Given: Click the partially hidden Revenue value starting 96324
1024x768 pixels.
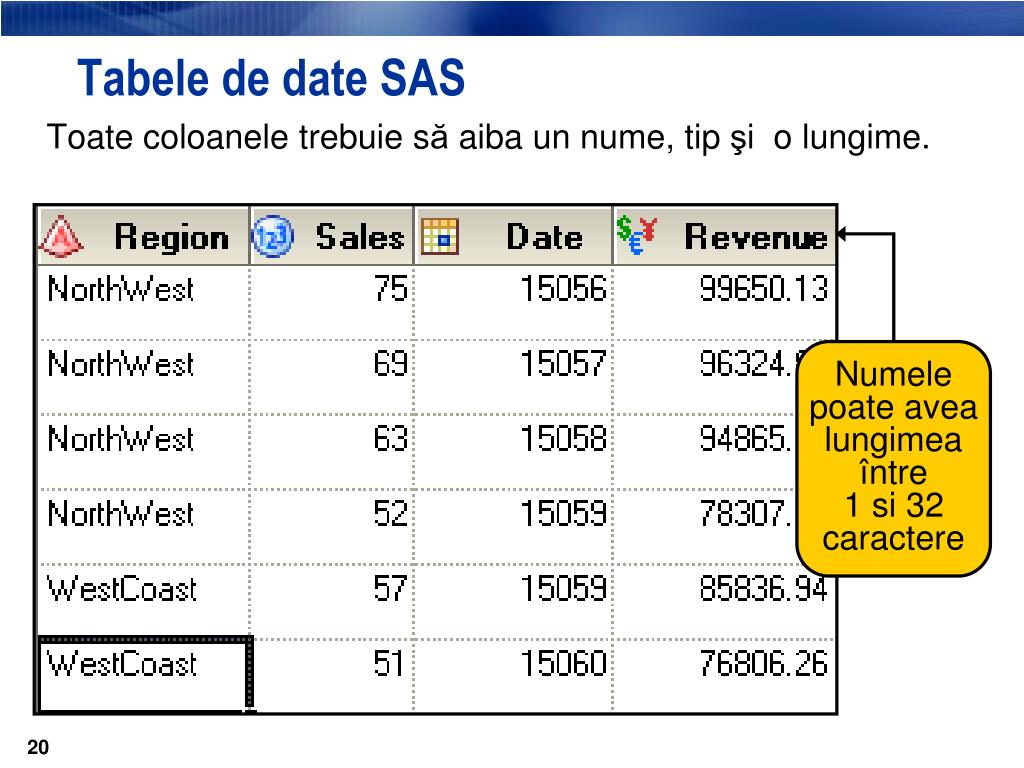Looking at the screenshot, I should [748, 364].
